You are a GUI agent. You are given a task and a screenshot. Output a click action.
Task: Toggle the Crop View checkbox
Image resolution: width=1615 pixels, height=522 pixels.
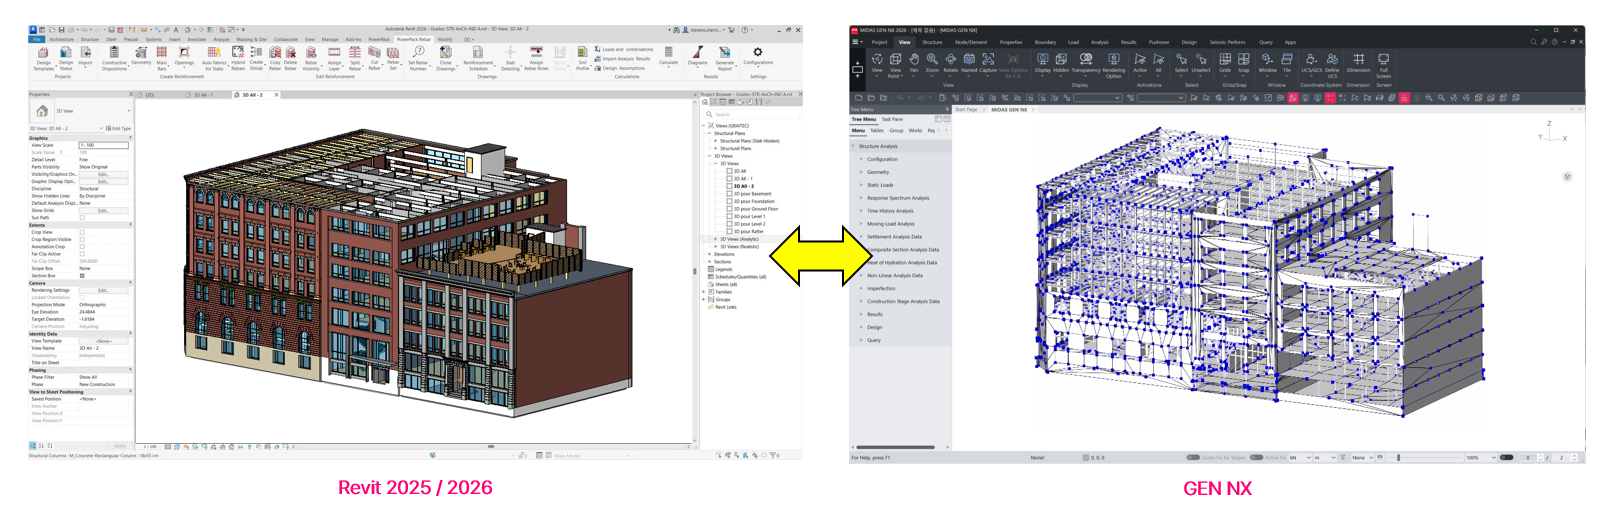pos(82,232)
